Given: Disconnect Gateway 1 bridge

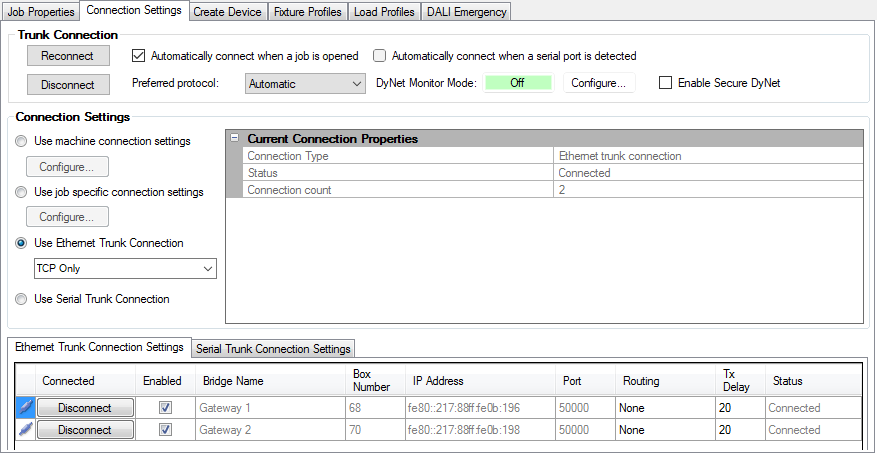Looking at the screenshot, I should (x=85, y=408).
